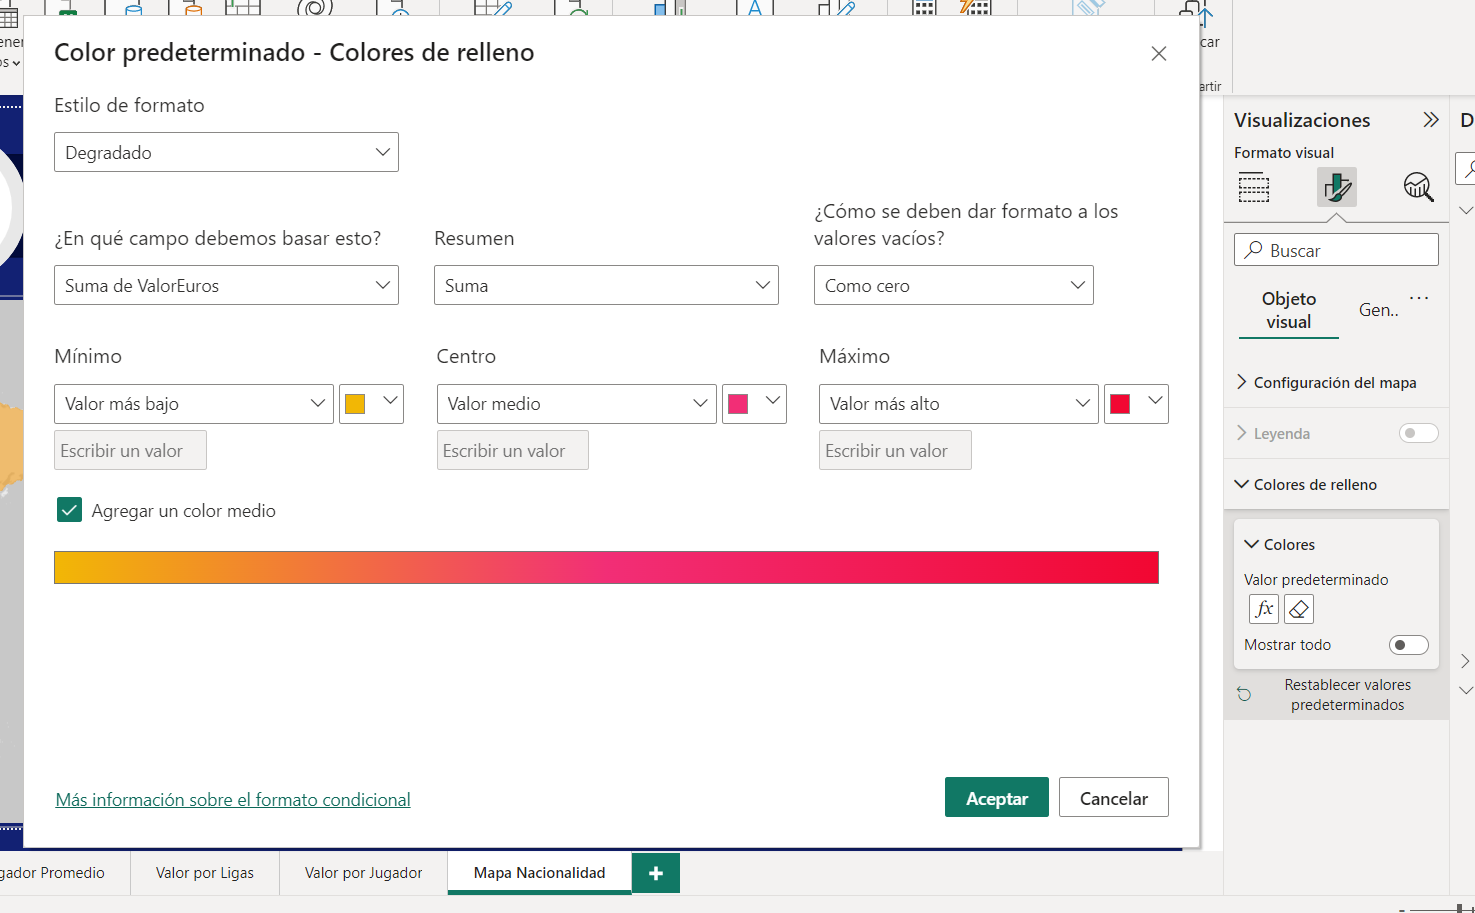Open the Máximo Valor más alto dropdown
The width and height of the screenshot is (1475, 913).
pos(959,404)
